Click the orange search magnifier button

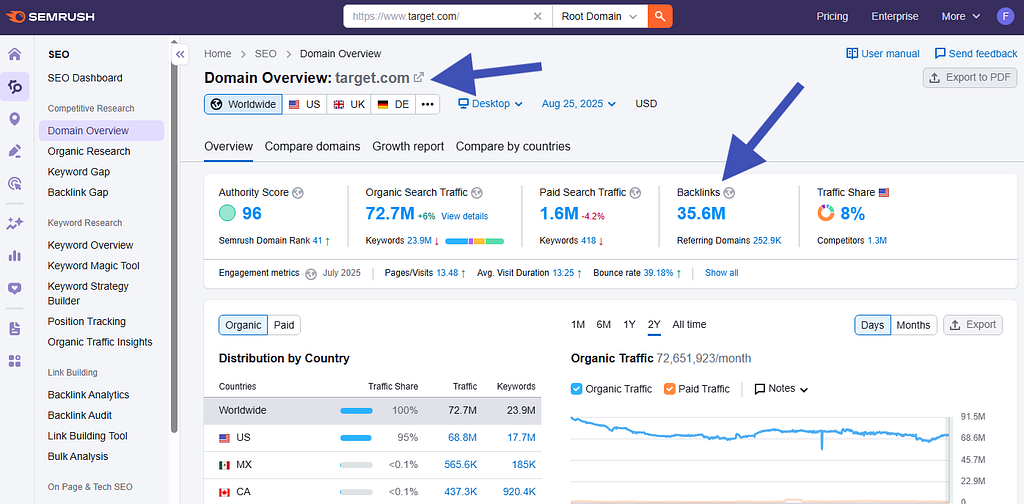click(x=660, y=16)
